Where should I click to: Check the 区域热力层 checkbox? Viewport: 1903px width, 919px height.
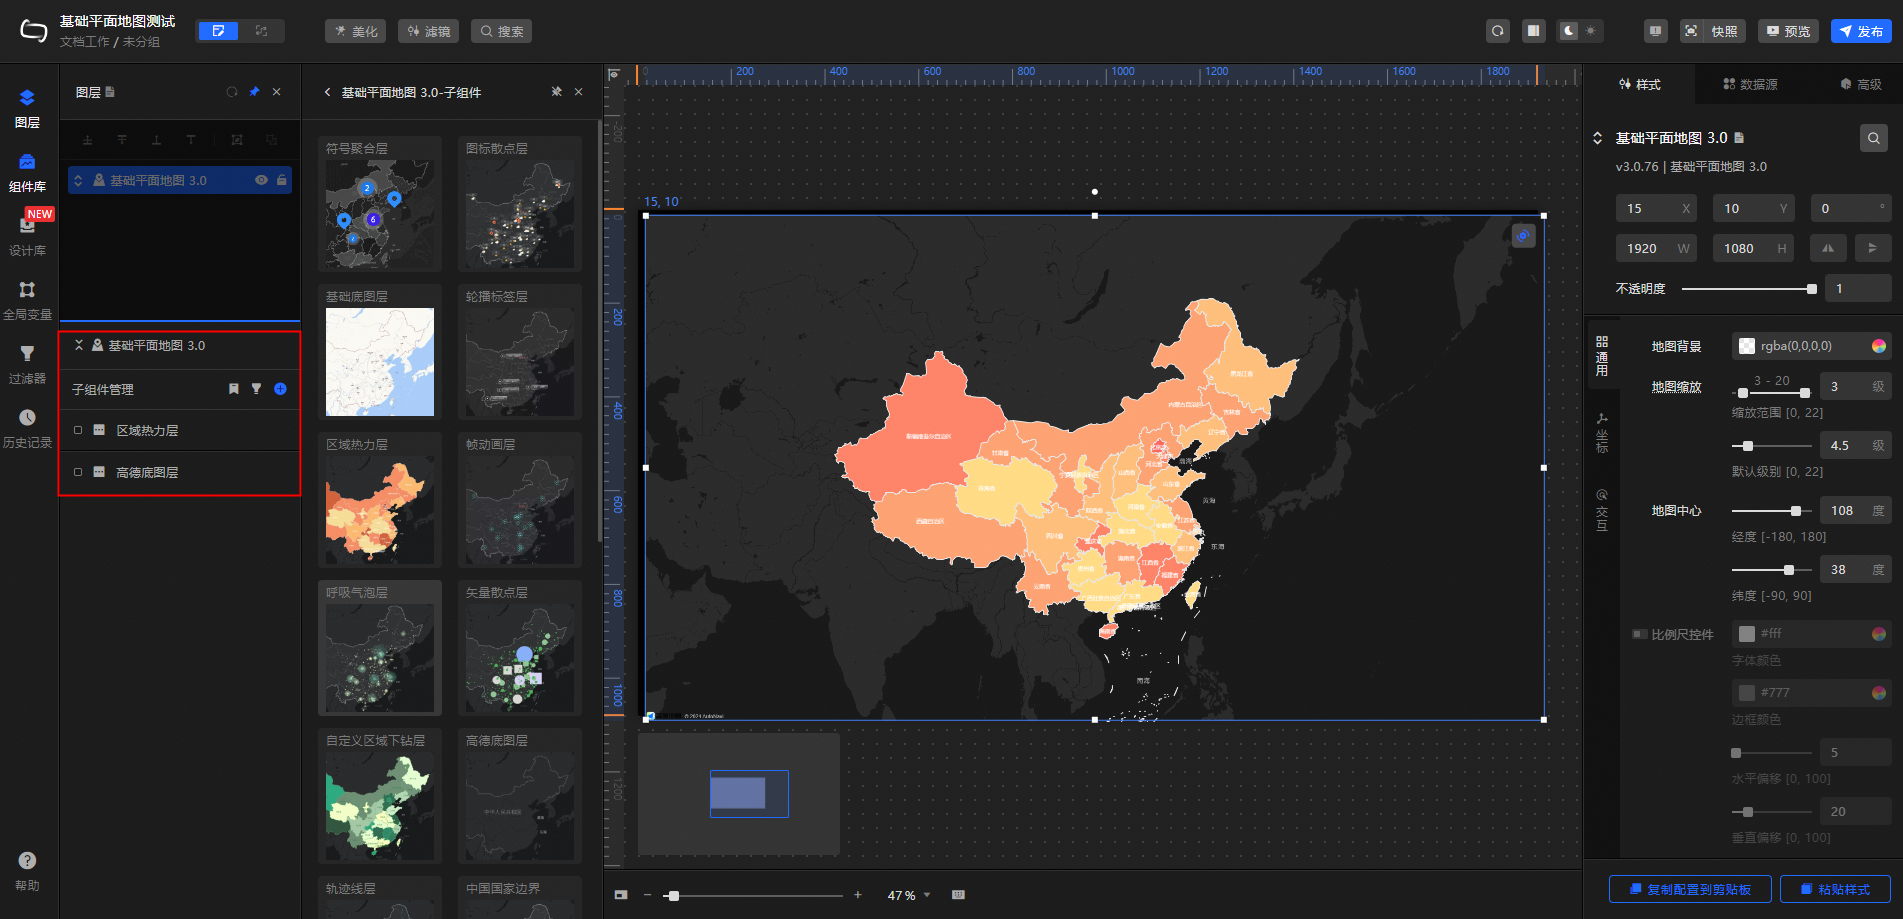tap(78, 430)
